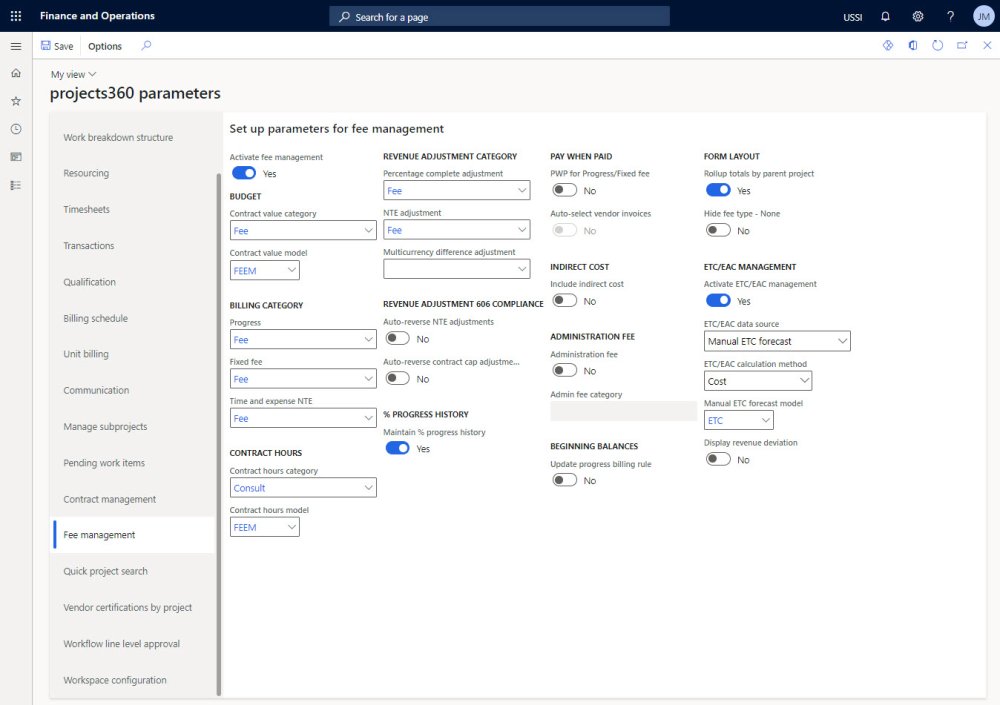This screenshot has width=1000, height=705.
Task: Toggle Activate ETC/EAC management
Action: [718, 301]
